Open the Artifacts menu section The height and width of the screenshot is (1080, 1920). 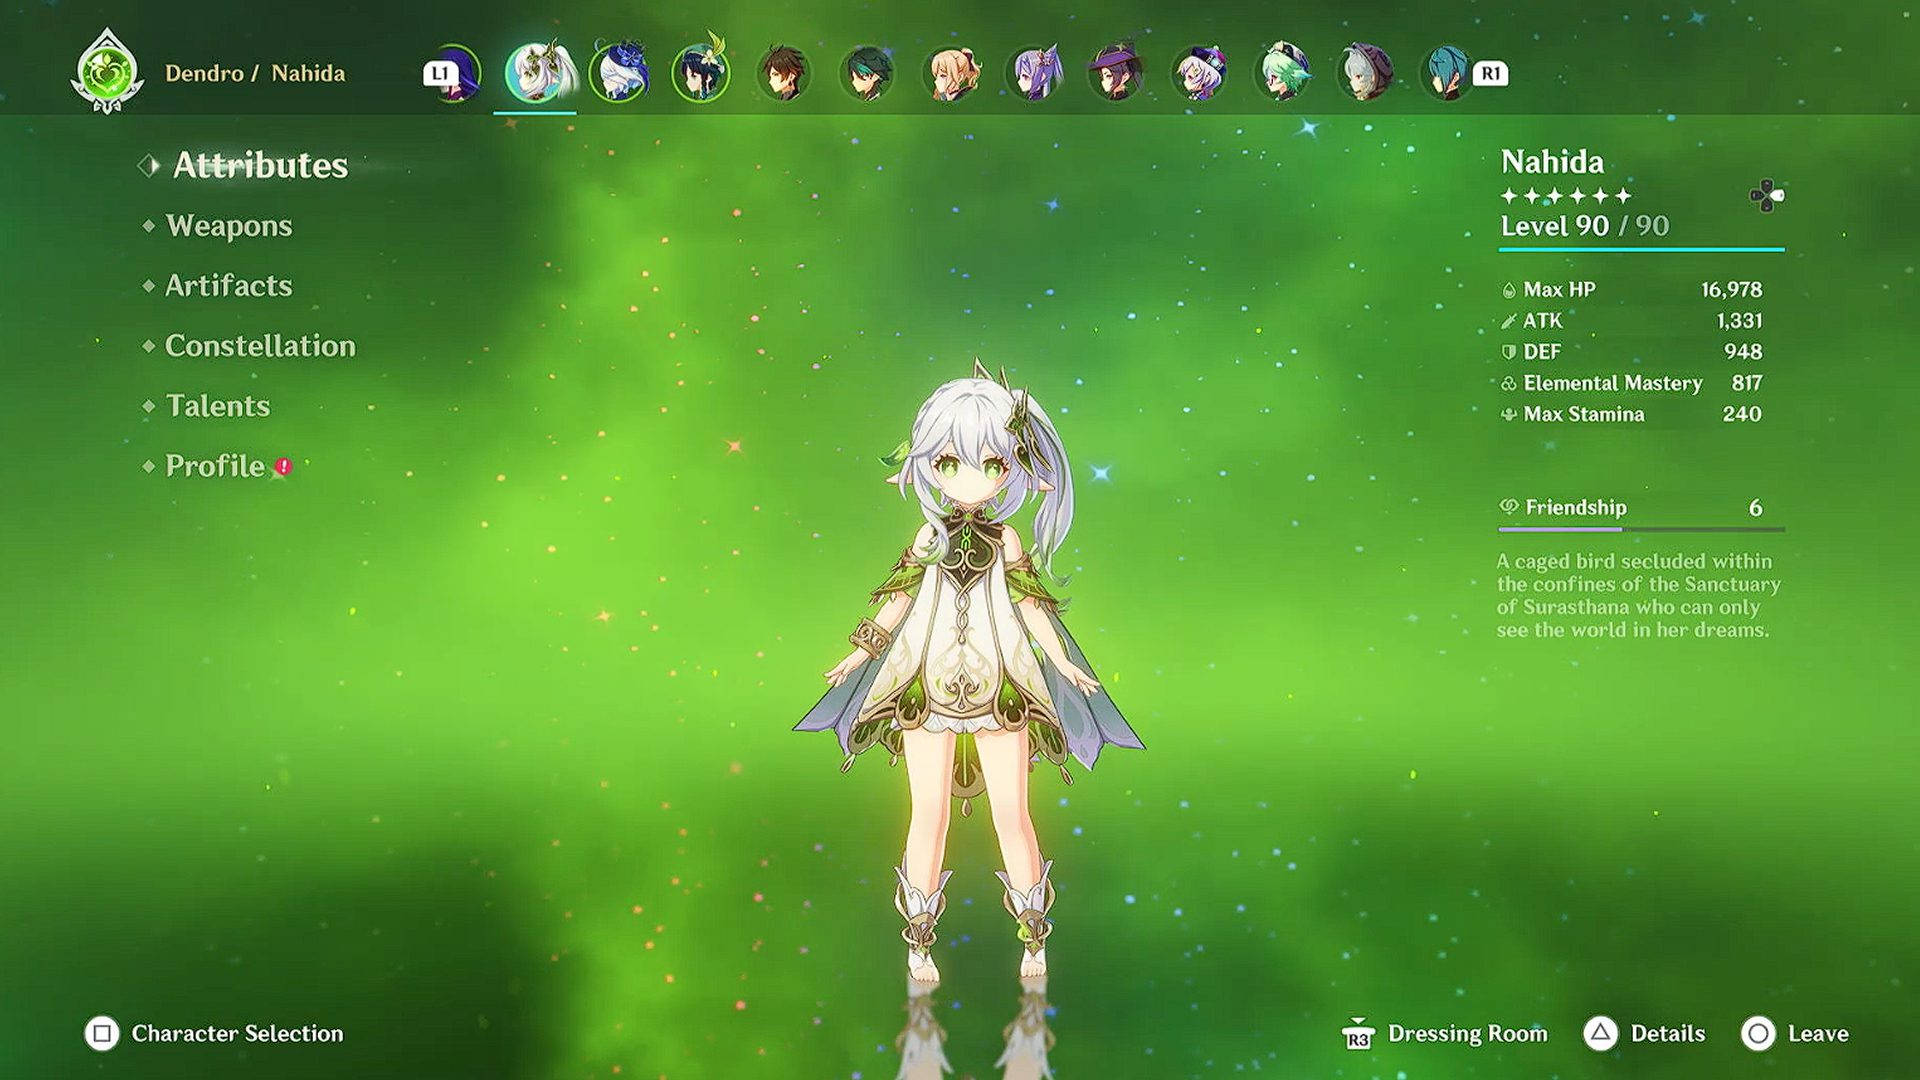click(x=229, y=286)
